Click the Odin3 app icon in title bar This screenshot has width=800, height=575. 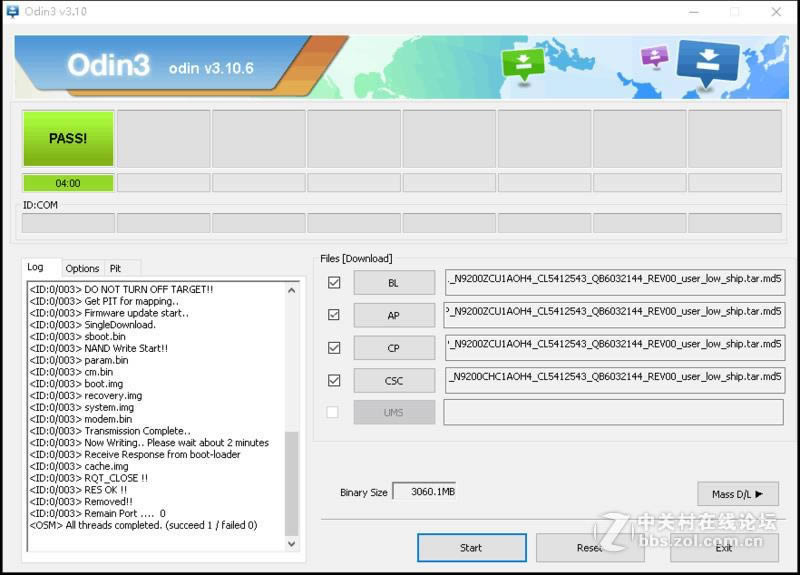coord(11,11)
